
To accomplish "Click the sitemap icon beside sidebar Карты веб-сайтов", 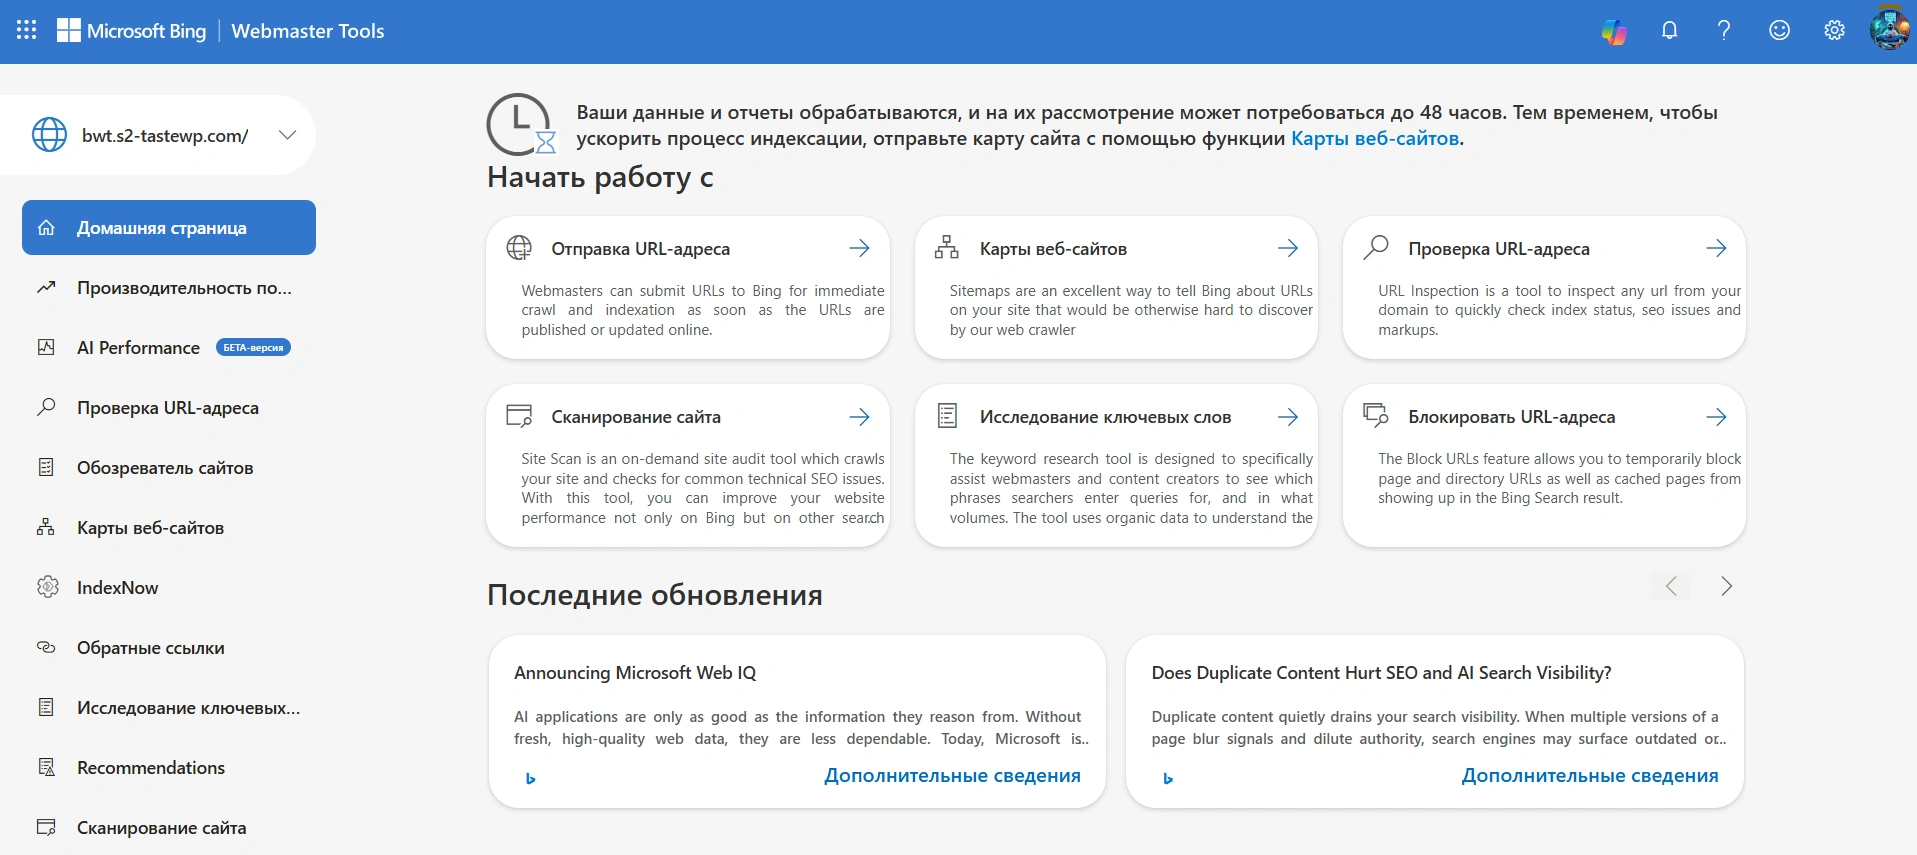I will pos(46,527).
